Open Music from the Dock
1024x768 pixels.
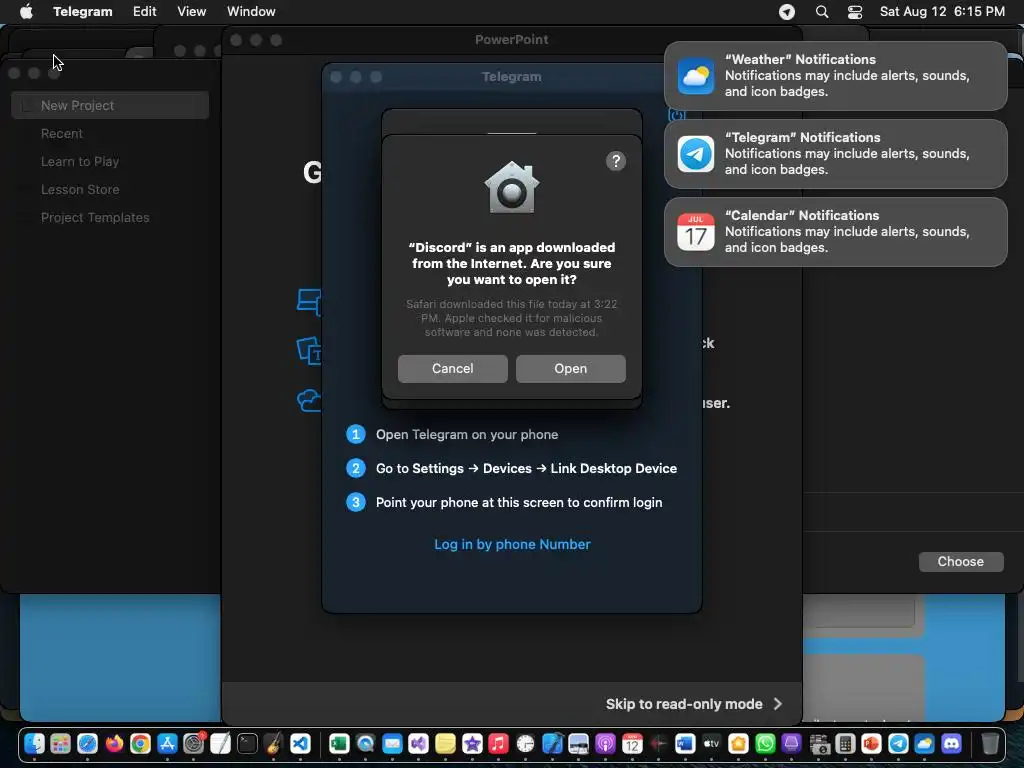498,743
